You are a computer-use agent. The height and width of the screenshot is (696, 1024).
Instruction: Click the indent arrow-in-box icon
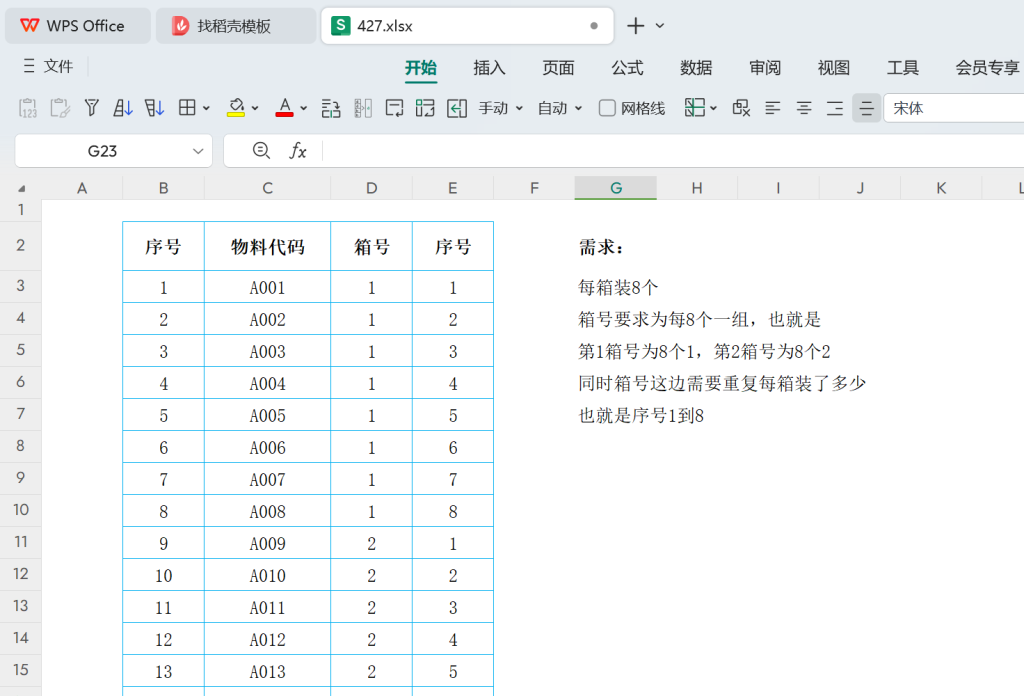456,108
